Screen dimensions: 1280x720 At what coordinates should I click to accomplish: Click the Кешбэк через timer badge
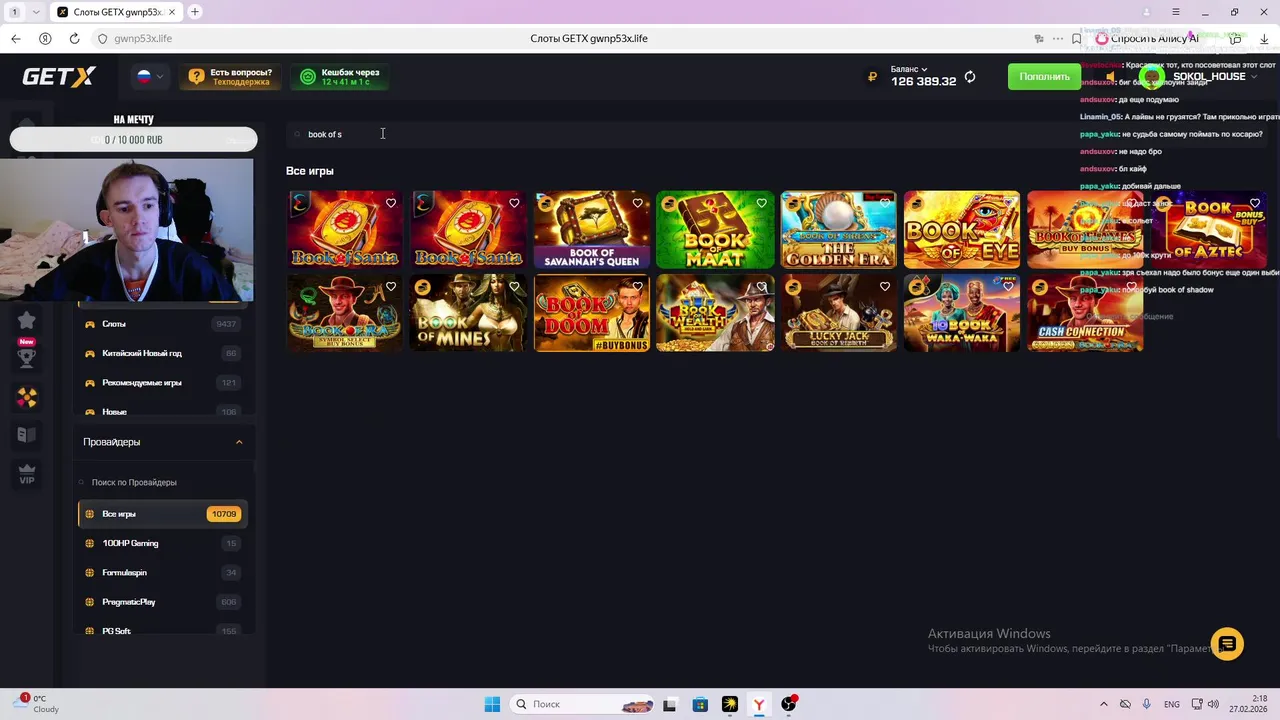coord(340,77)
